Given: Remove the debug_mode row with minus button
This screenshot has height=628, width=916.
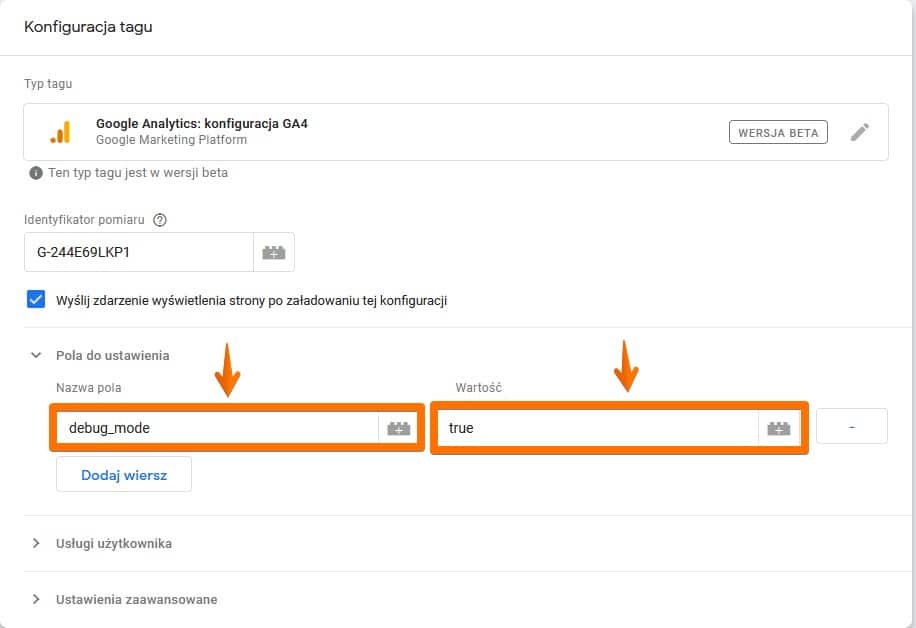Looking at the screenshot, I should point(852,426).
